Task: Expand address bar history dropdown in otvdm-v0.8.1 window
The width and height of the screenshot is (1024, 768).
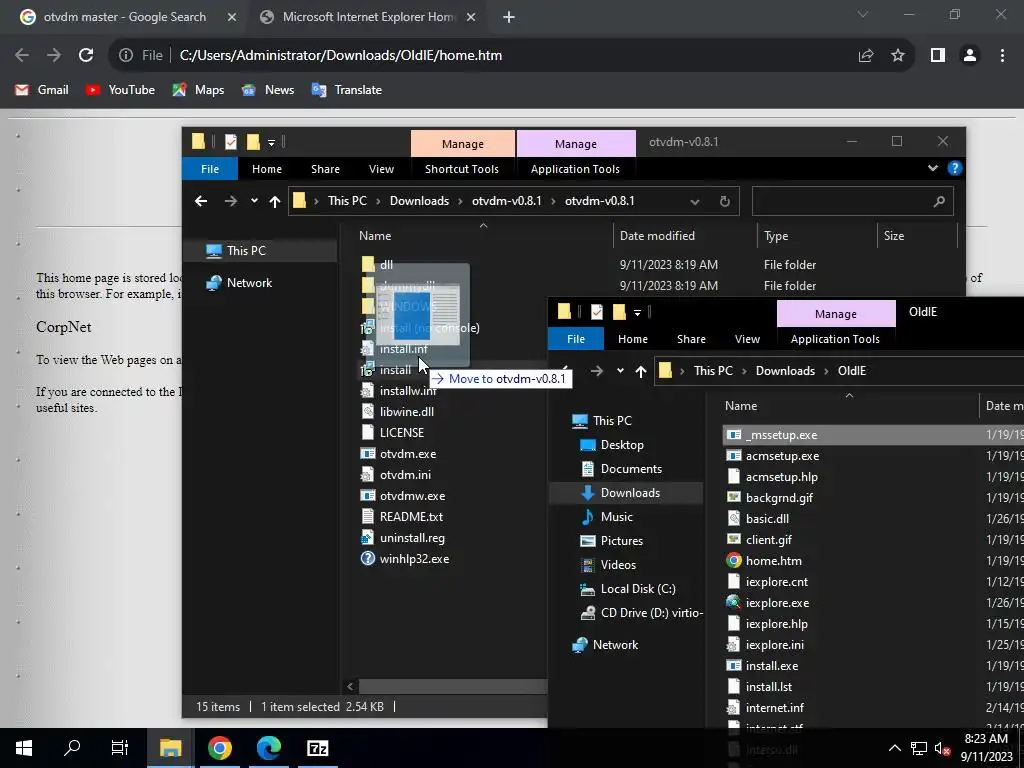Action: pyautogui.click(x=695, y=201)
